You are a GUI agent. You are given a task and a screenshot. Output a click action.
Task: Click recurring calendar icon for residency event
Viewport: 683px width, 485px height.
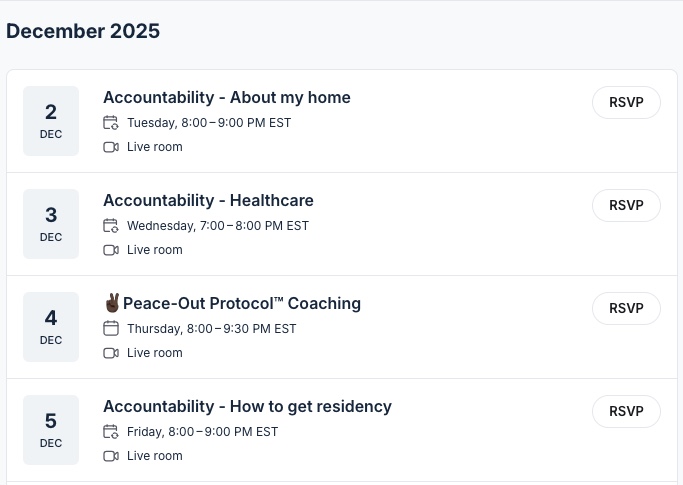(111, 432)
